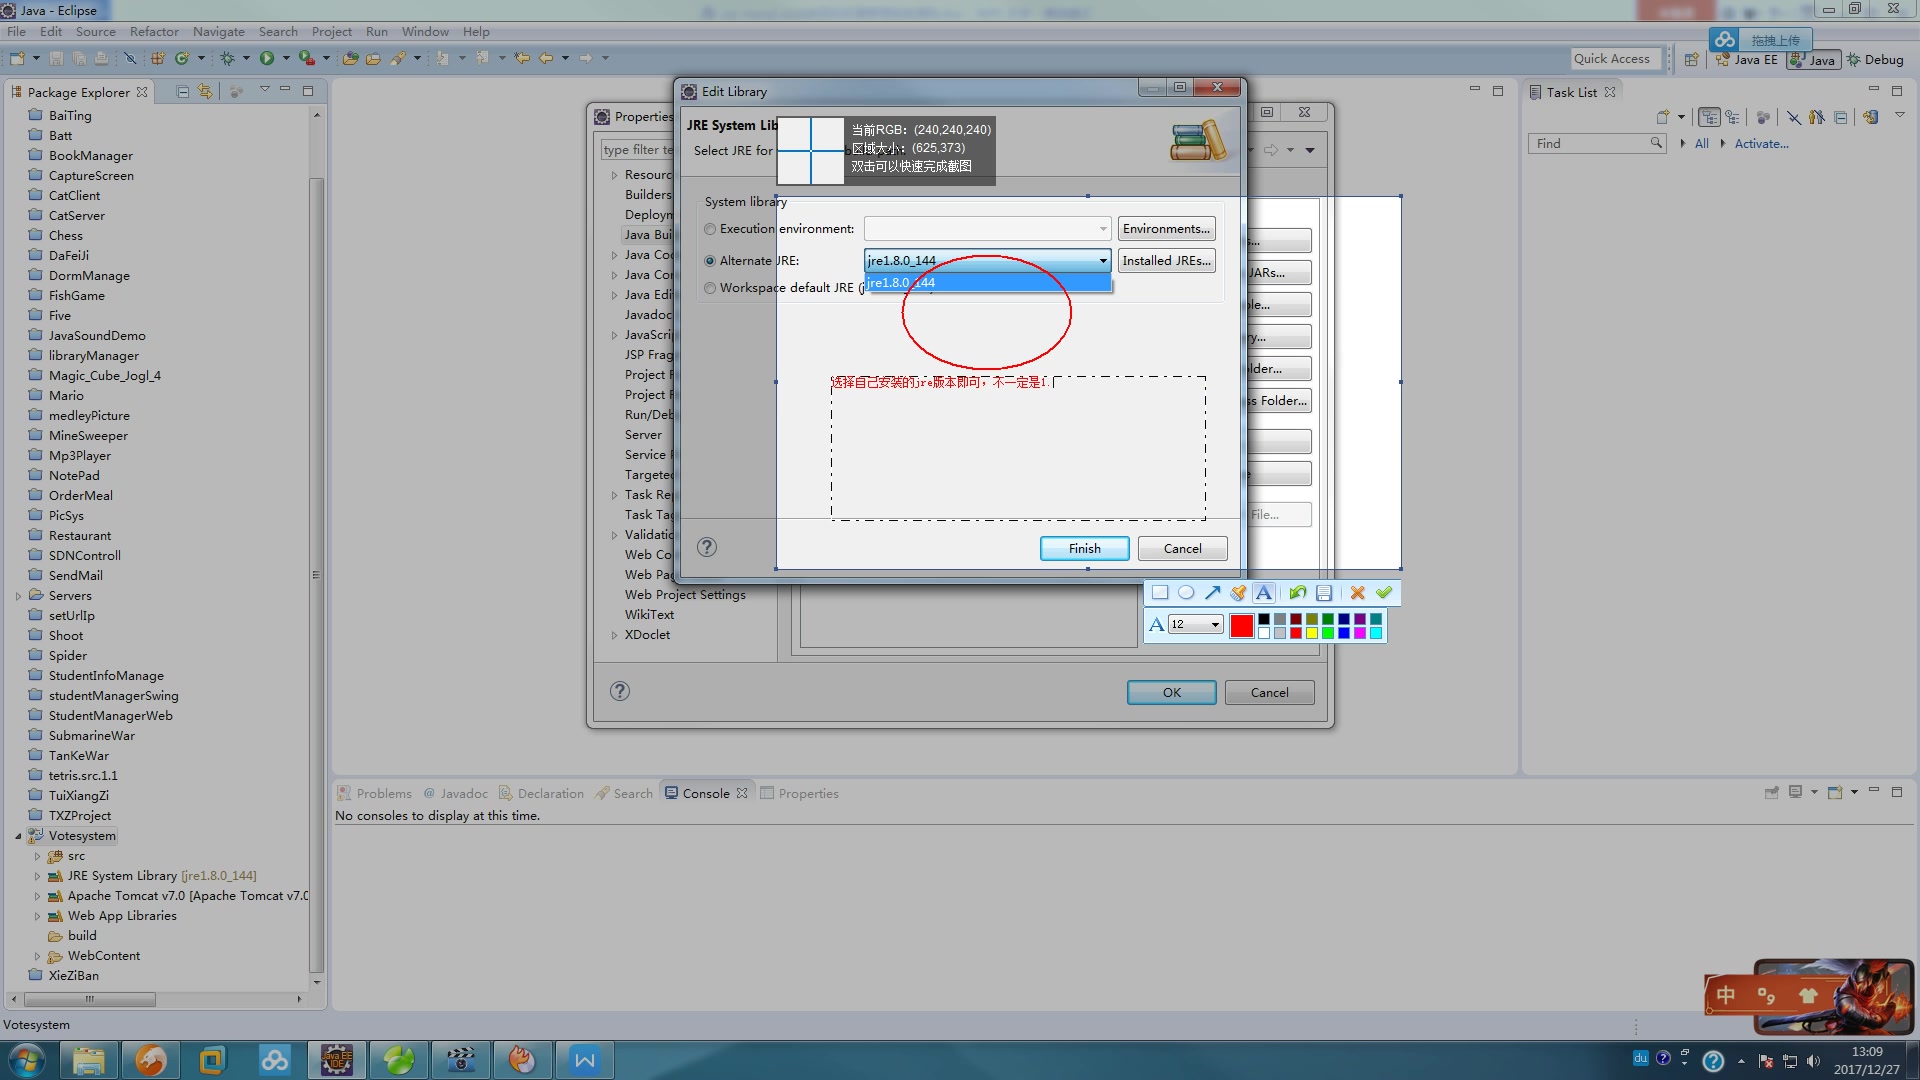
Task: Confirm screenshot with green checkmark
Action: (x=1384, y=593)
